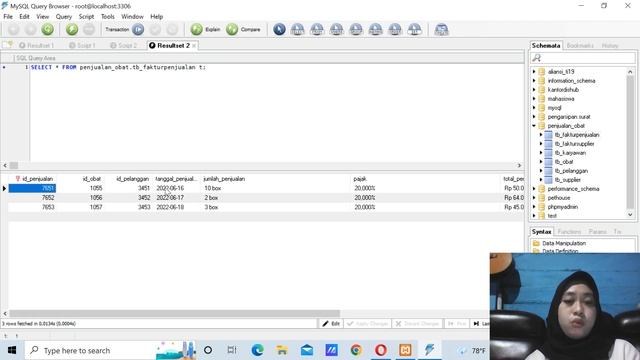Select the cell with id_penjualan 7652
The width and height of the screenshot is (640, 360).
click(x=32, y=198)
